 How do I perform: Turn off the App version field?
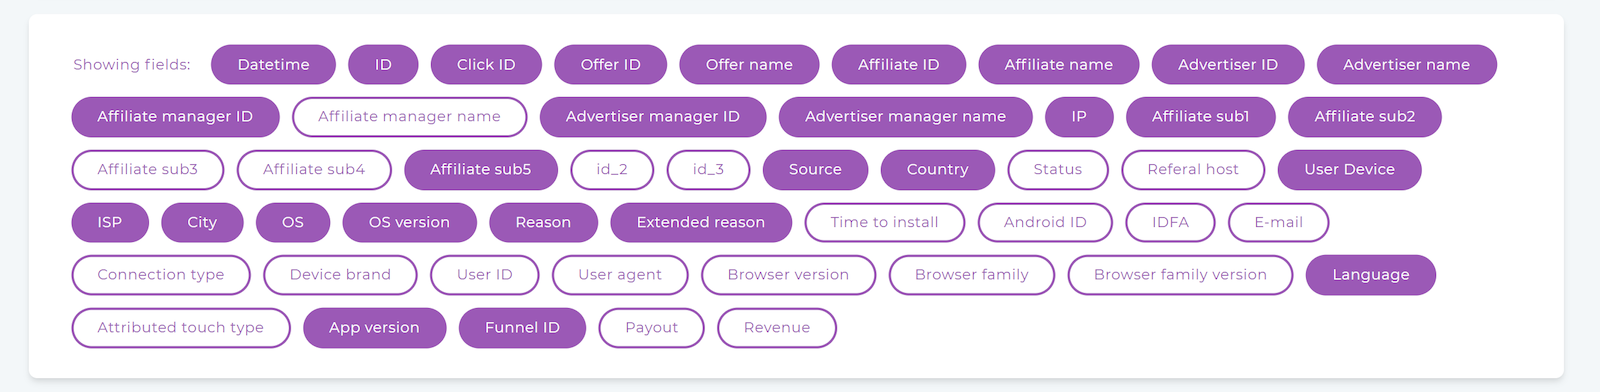pyautogui.click(x=374, y=328)
